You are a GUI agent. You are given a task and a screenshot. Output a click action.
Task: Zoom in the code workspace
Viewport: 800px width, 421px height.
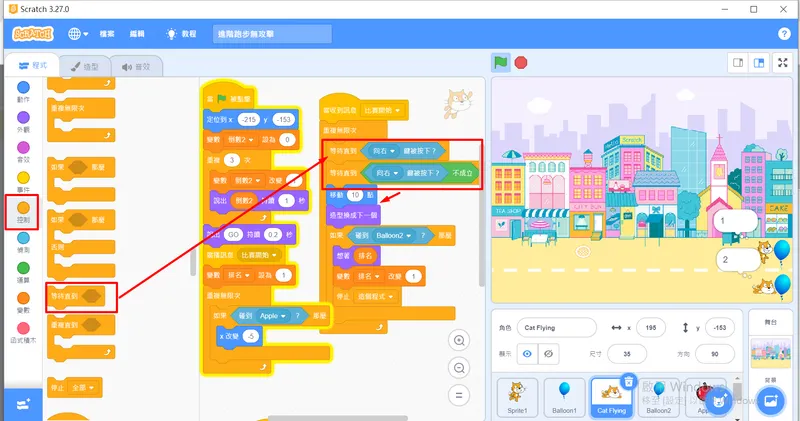[x=459, y=340]
